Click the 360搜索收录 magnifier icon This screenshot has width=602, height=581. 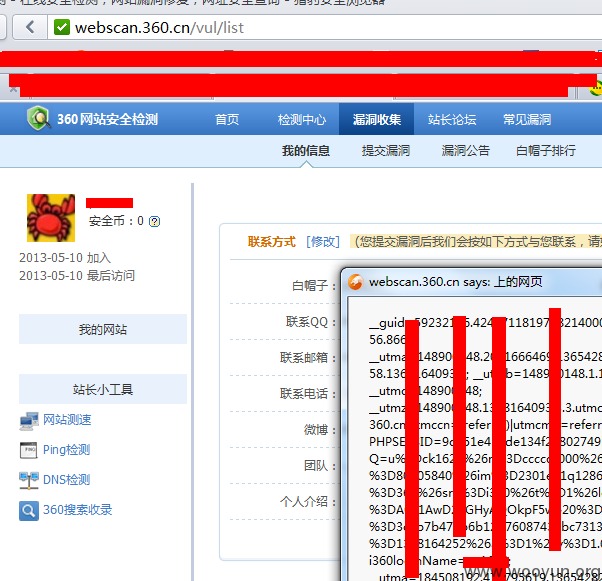point(29,510)
